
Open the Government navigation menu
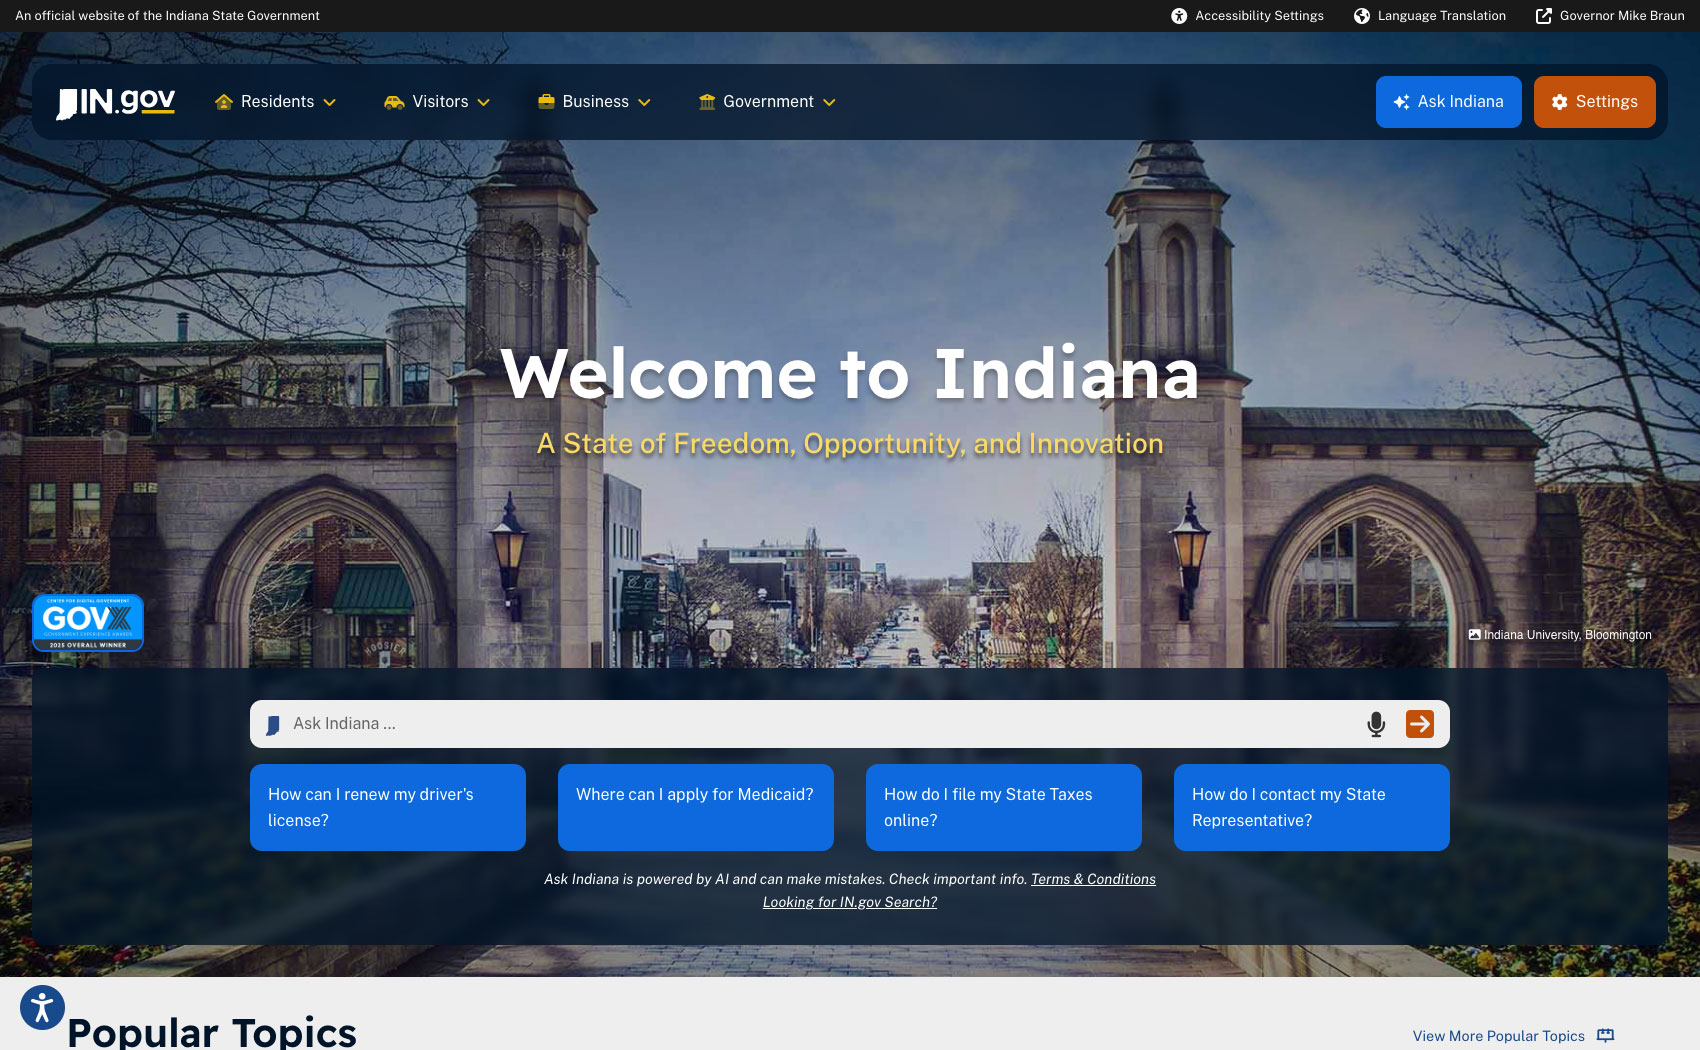point(767,102)
